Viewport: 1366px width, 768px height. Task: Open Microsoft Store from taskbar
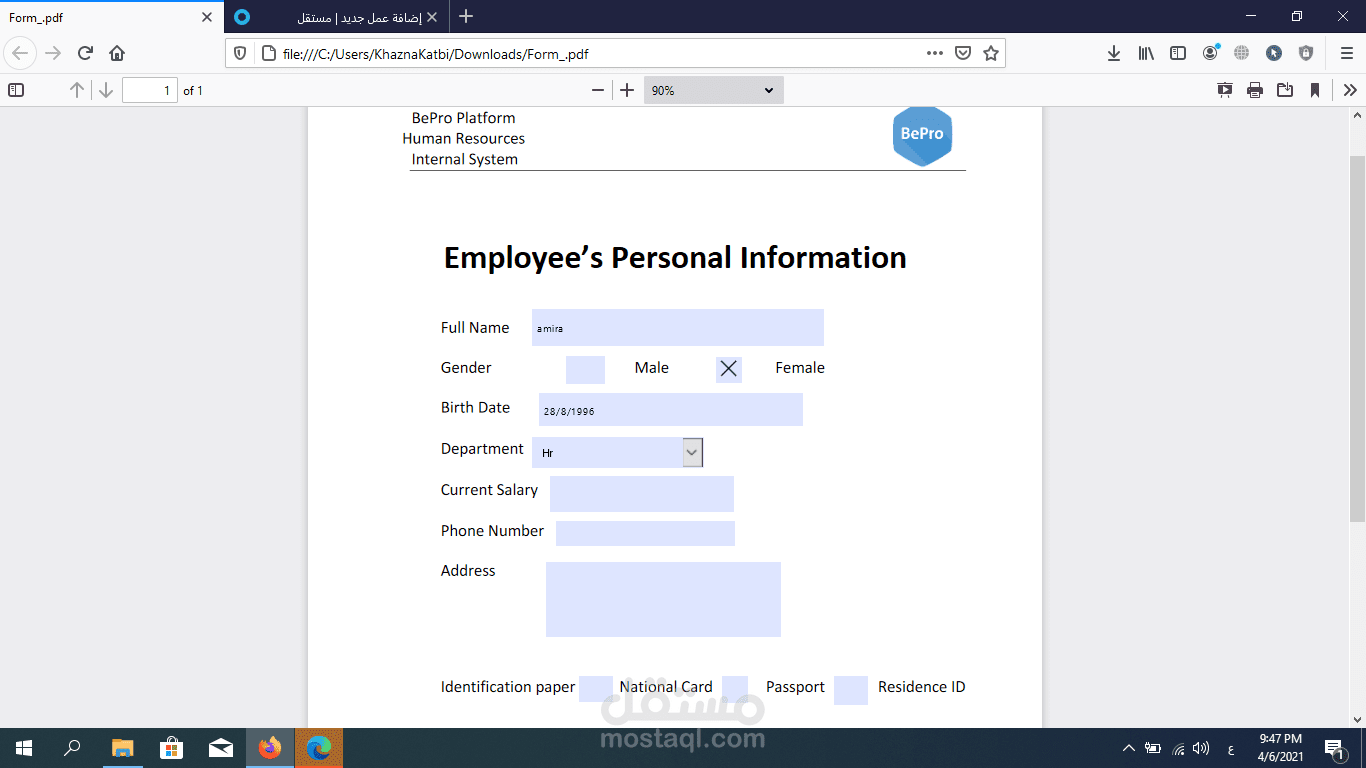point(171,747)
